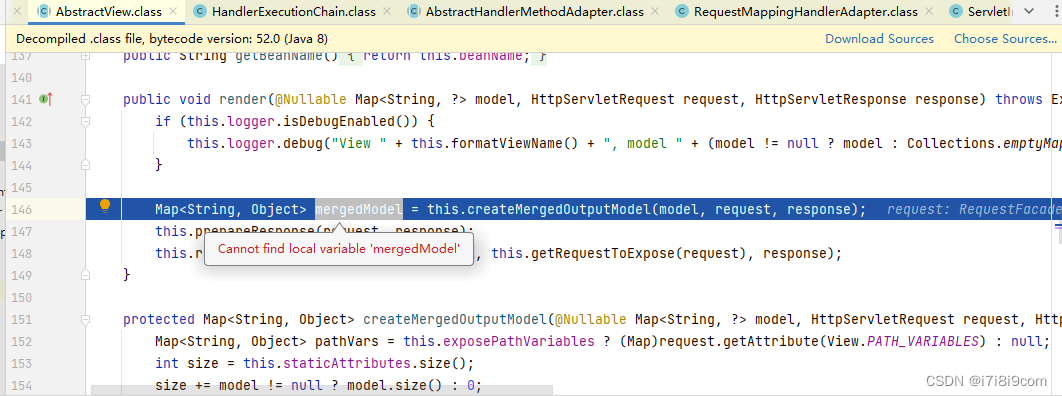The width and height of the screenshot is (1062, 396).
Task: Expand the folded getBeanName method on line 137
Action: coord(85,56)
